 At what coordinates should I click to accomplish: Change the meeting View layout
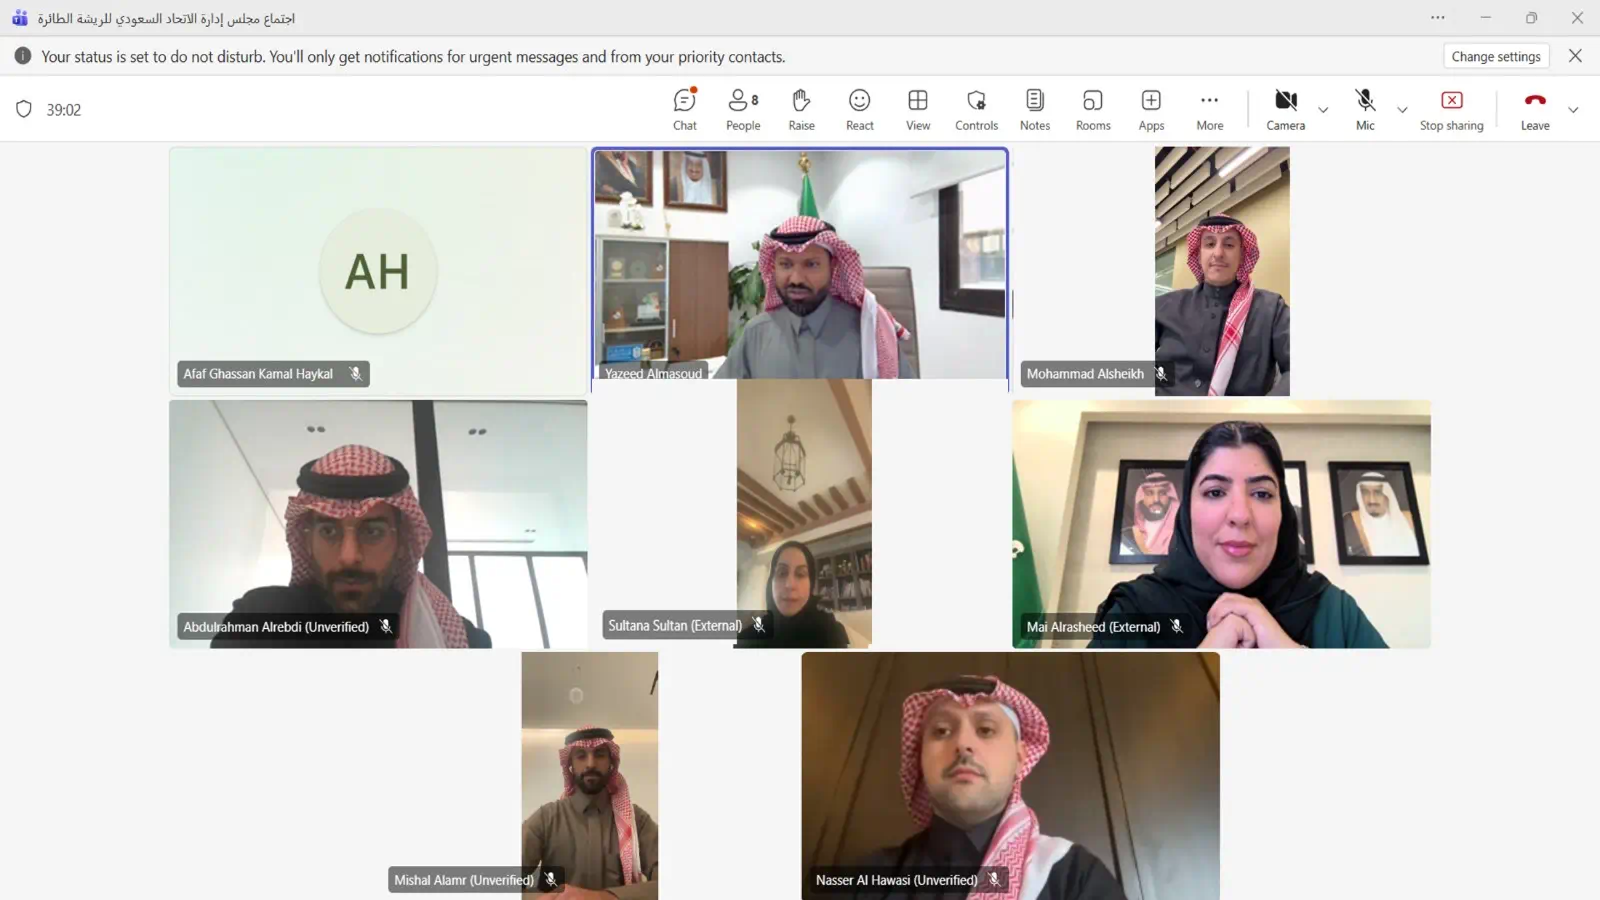coord(918,109)
